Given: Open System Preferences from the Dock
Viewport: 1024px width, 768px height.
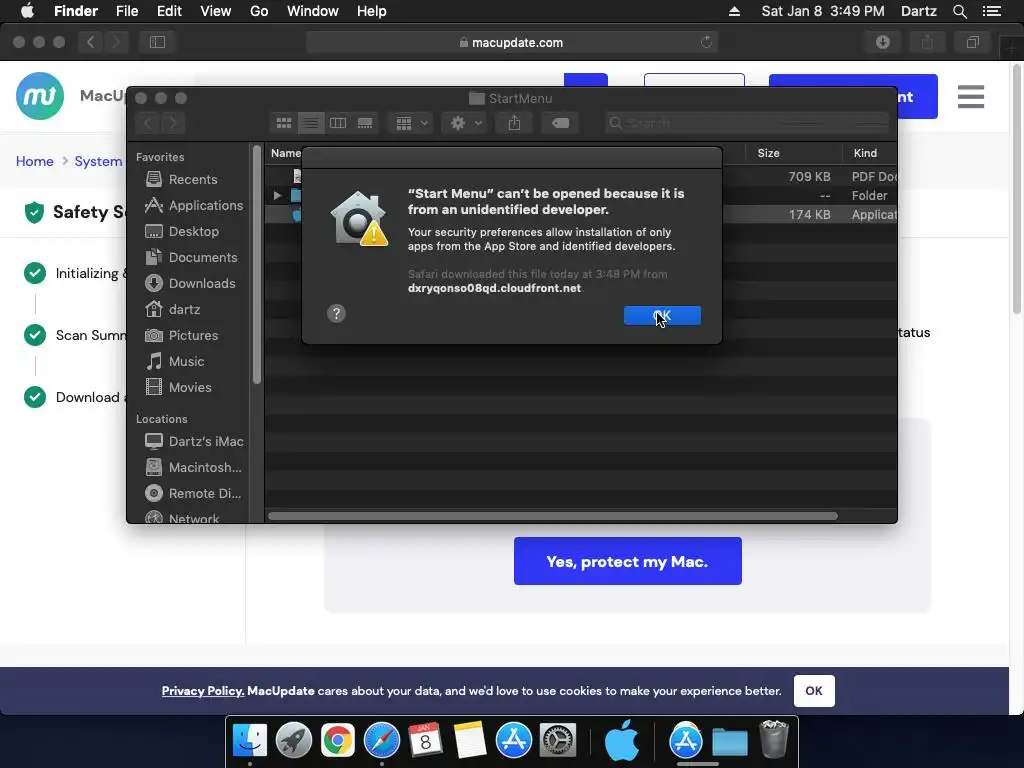Looking at the screenshot, I should [x=557, y=741].
